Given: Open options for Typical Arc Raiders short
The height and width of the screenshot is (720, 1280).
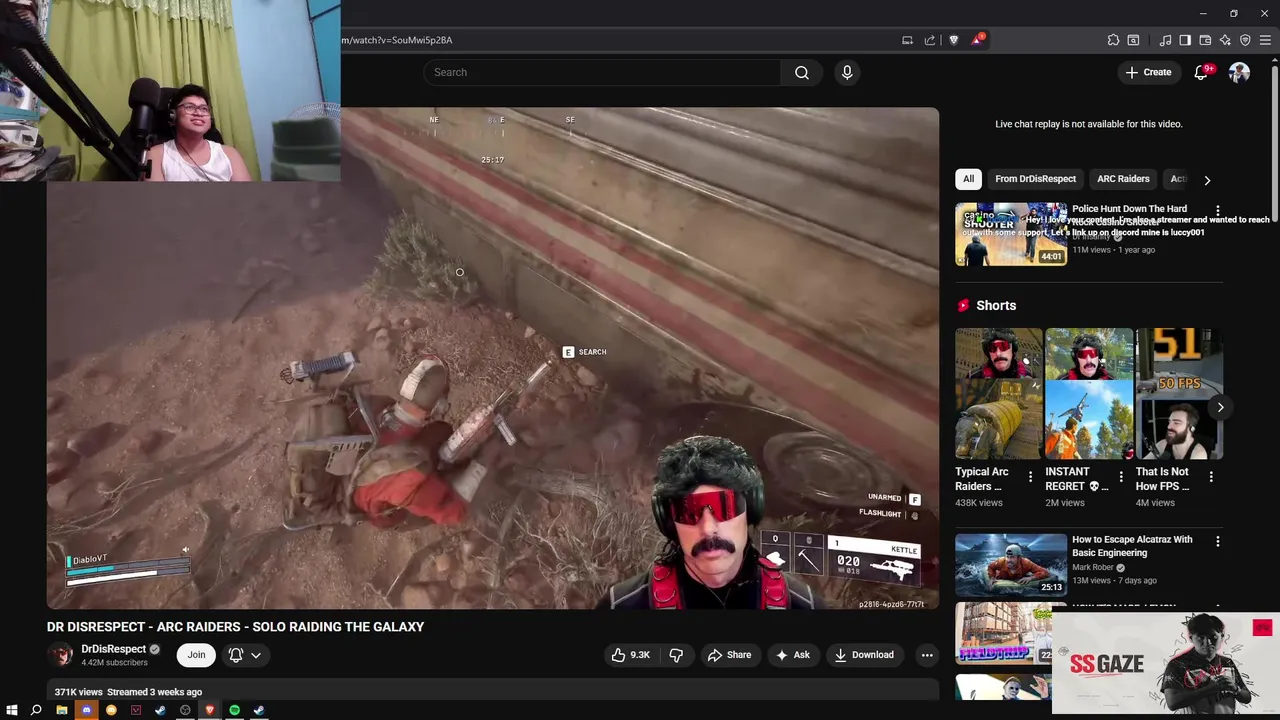Looking at the screenshot, I should click(x=1030, y=477).
